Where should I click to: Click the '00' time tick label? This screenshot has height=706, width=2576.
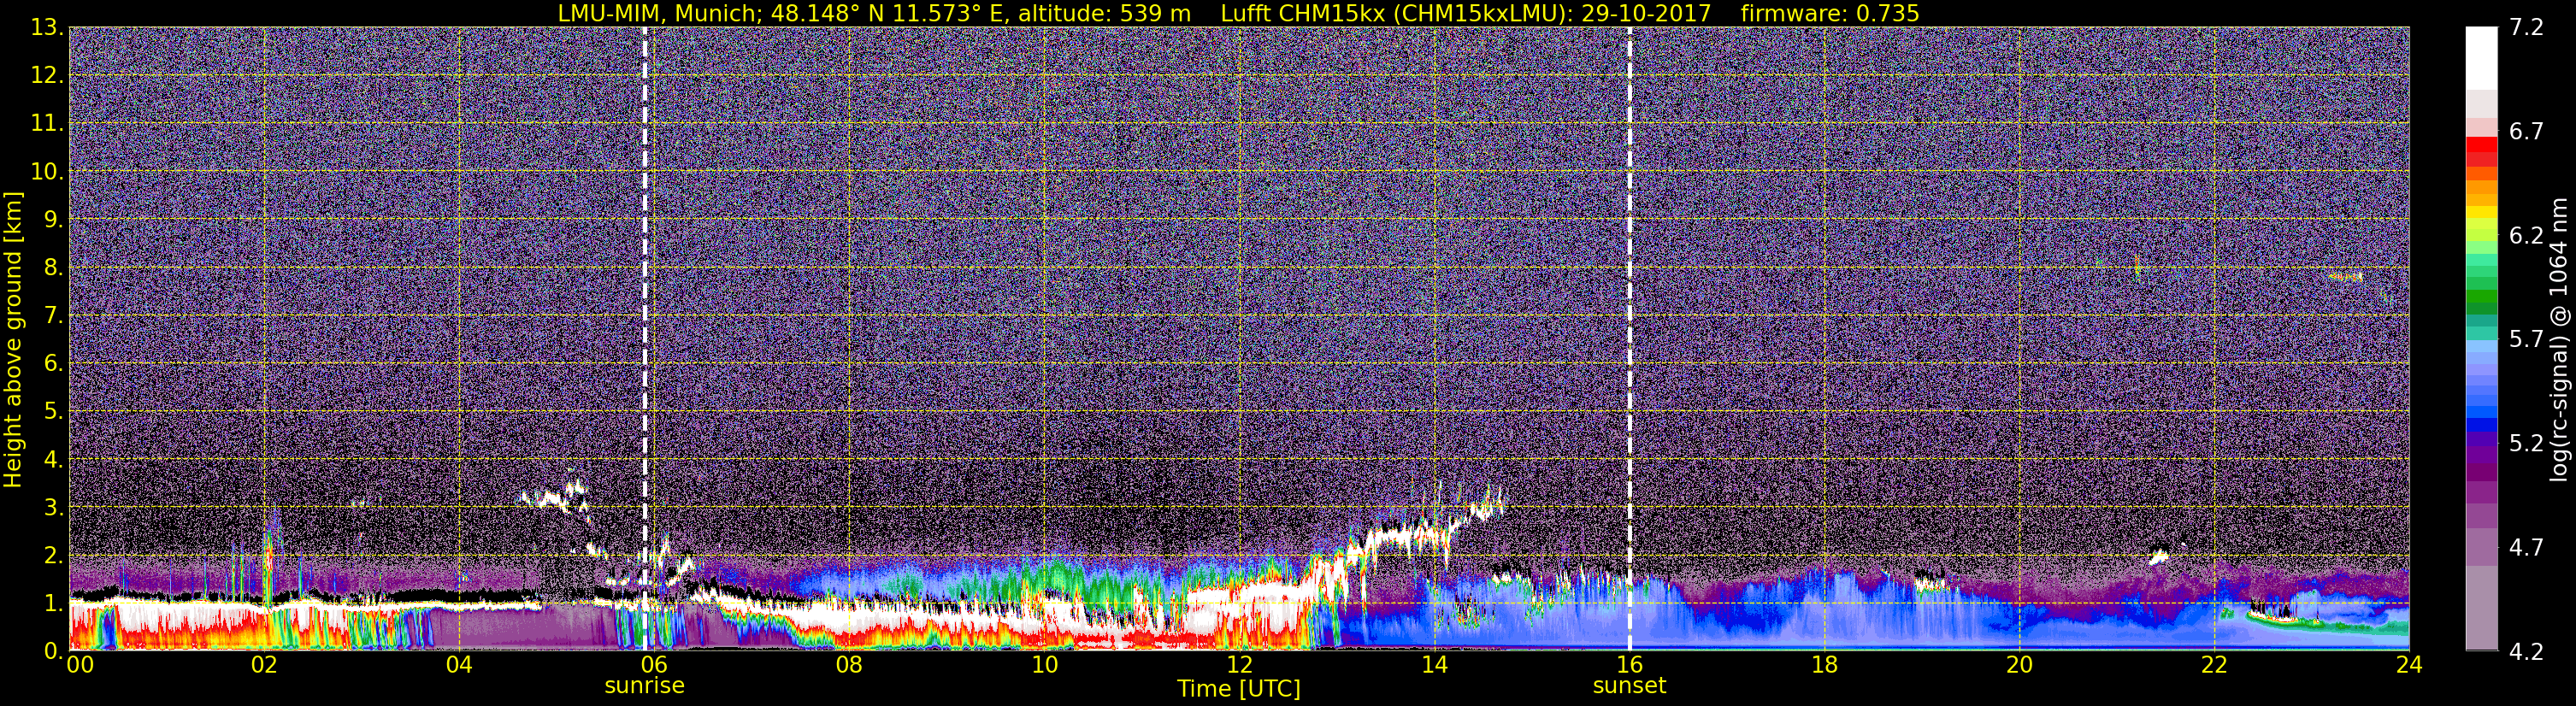pyautogui.click(x=80, y=665)
